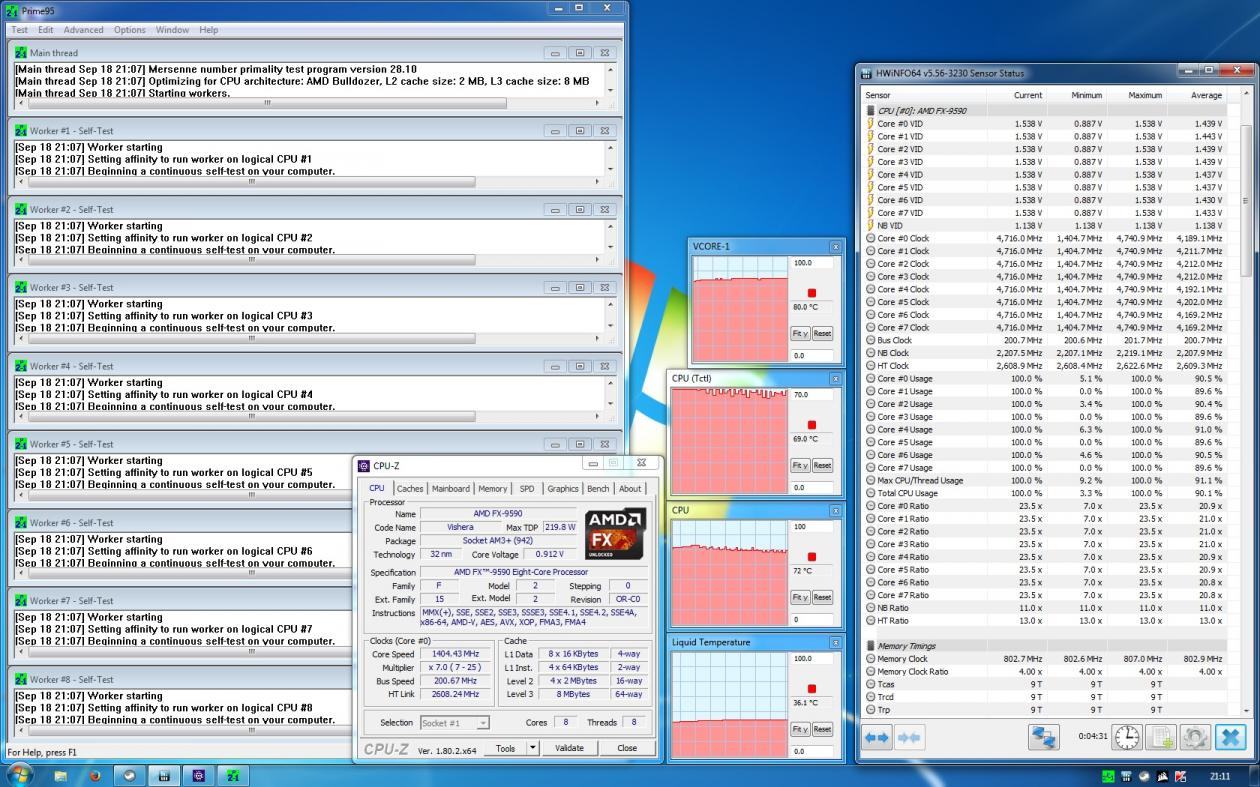Click Validate in CPU-Z

click(569, 748)
